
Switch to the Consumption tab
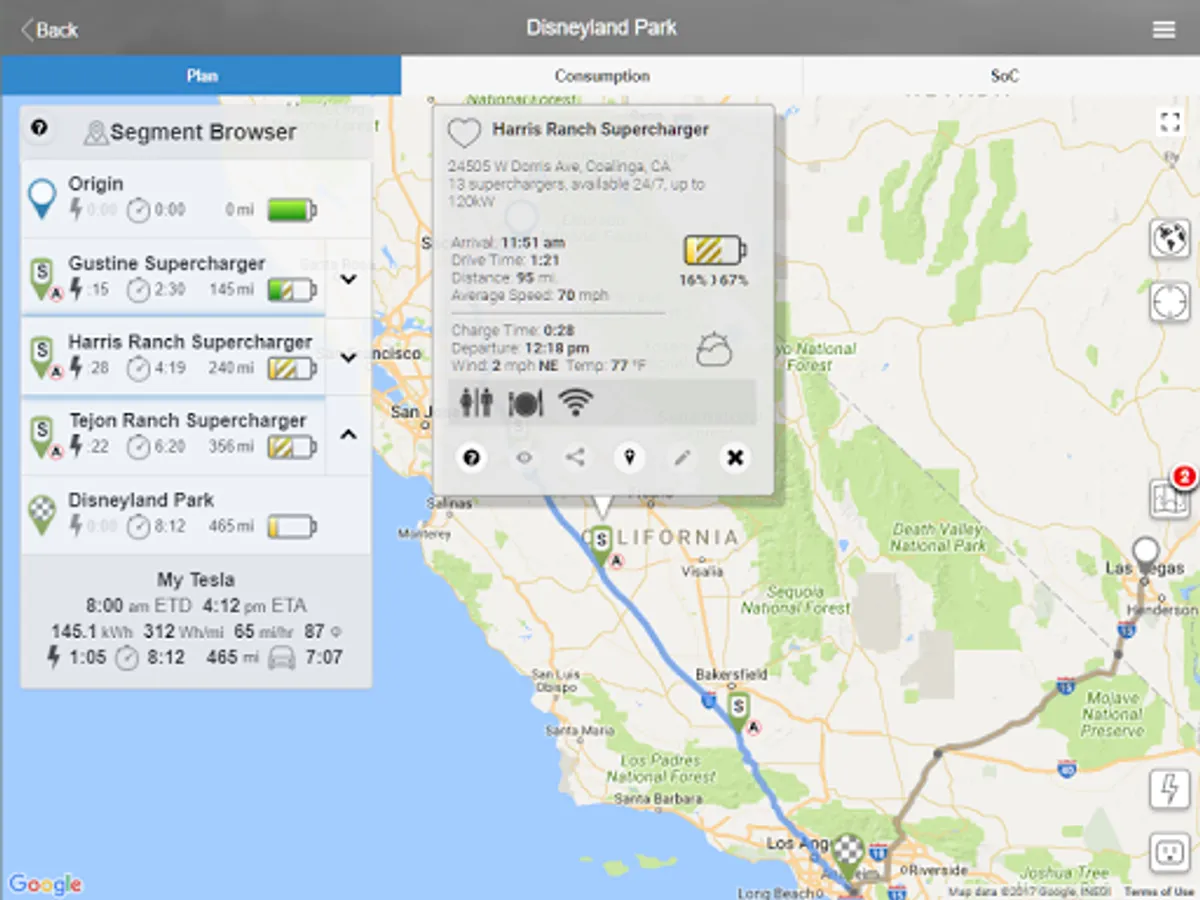click(x=602, y=76)
